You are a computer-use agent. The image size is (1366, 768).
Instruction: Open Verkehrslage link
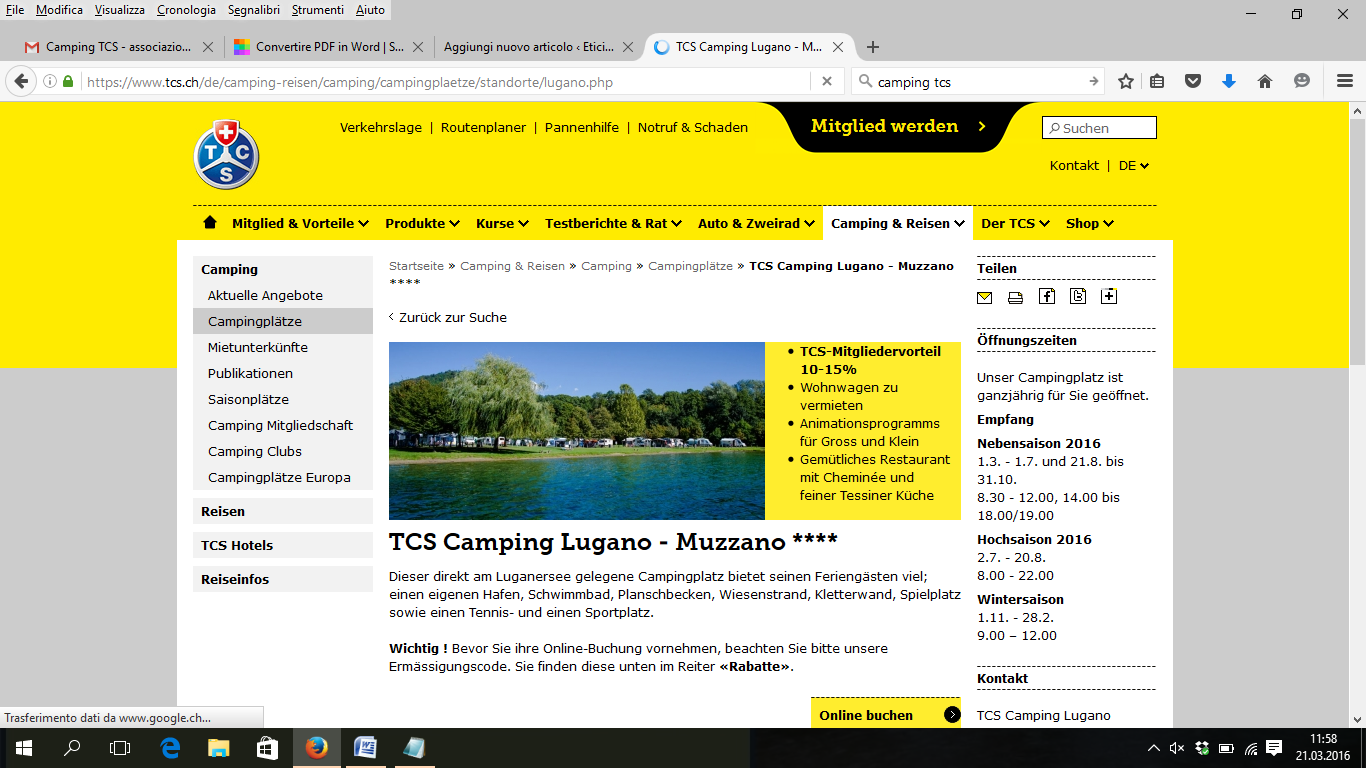coord(381,127)
